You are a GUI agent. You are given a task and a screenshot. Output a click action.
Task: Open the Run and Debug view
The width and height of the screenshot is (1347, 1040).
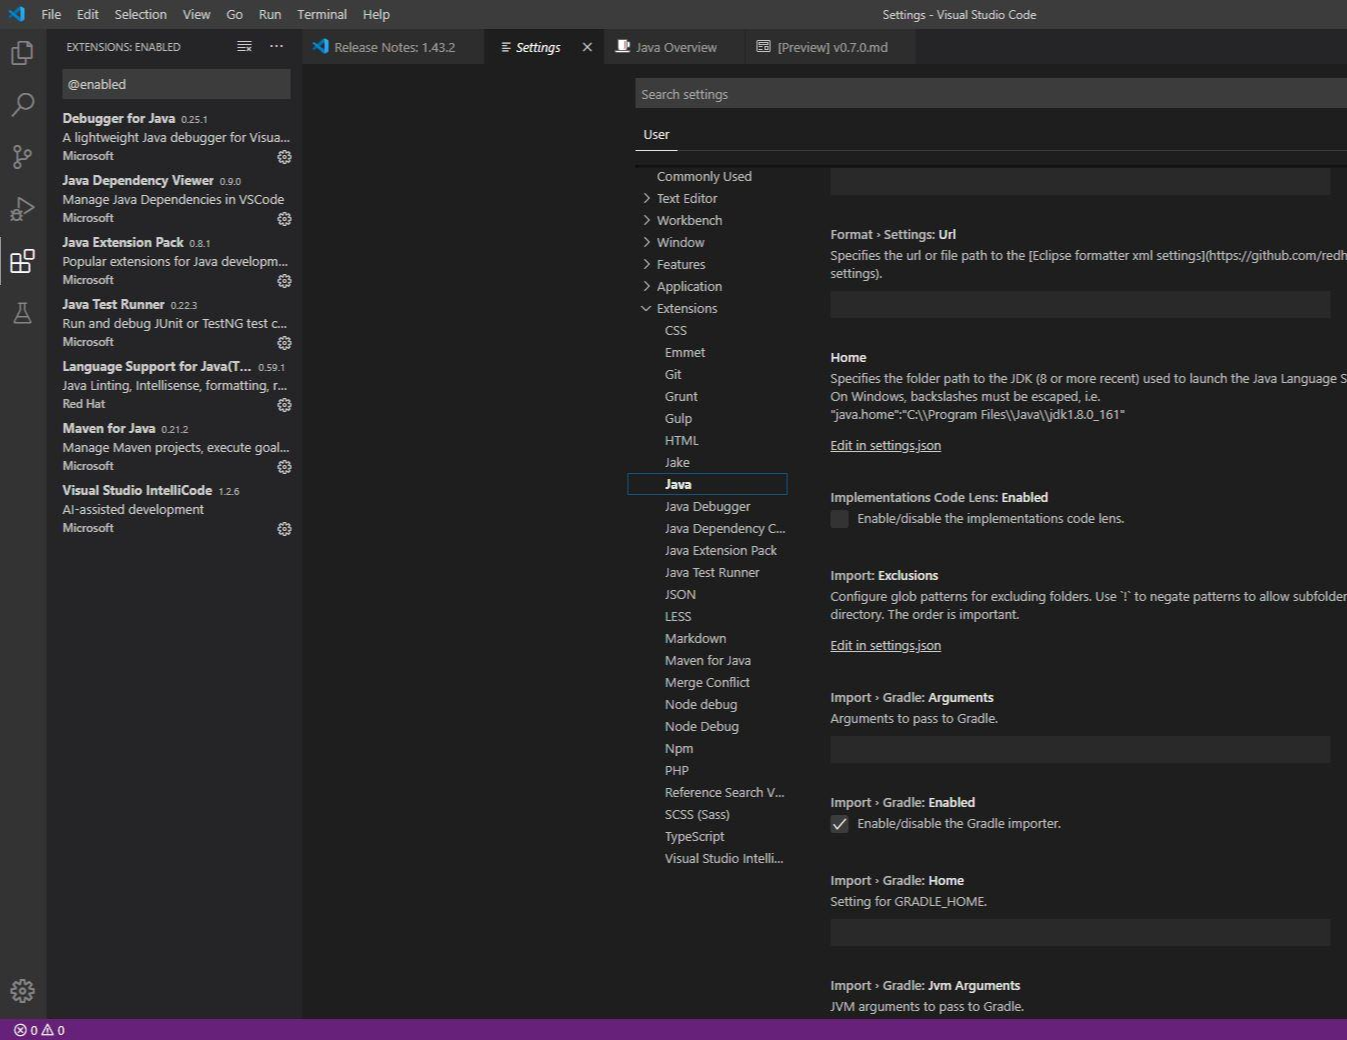(x=22, y=208)
